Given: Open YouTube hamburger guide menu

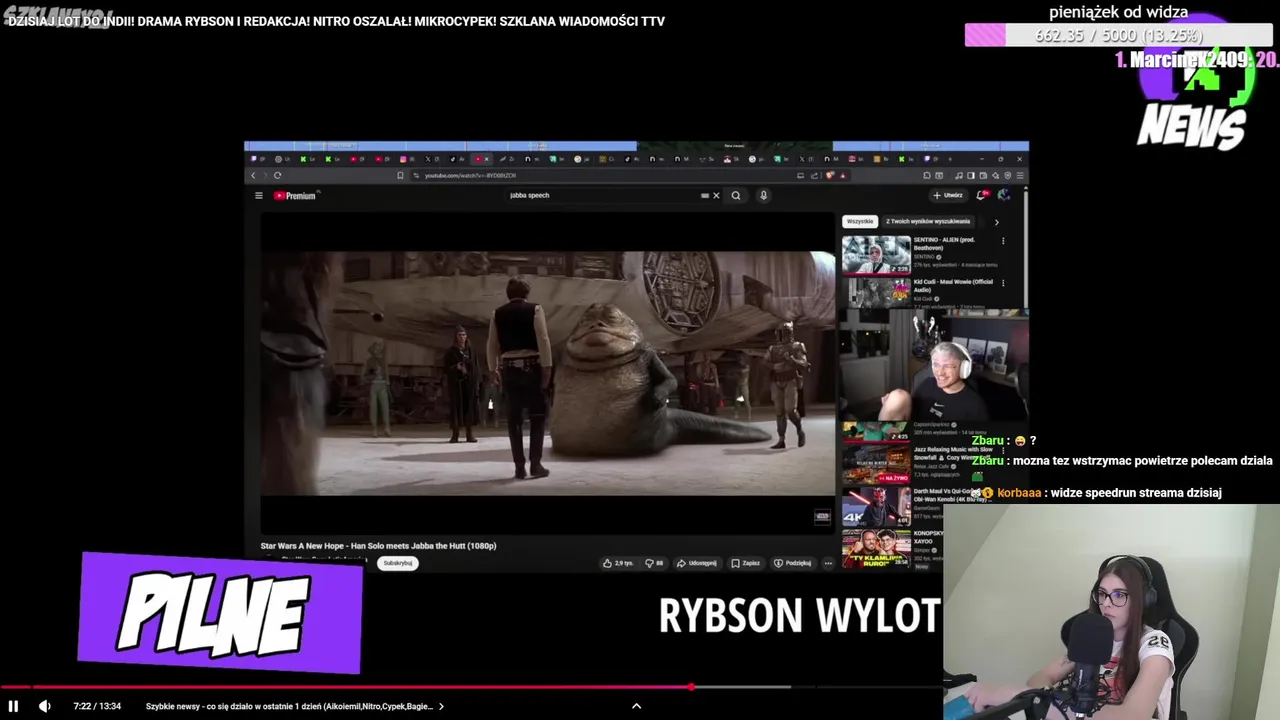Looking at the screenshot, I should coord(258,196).
